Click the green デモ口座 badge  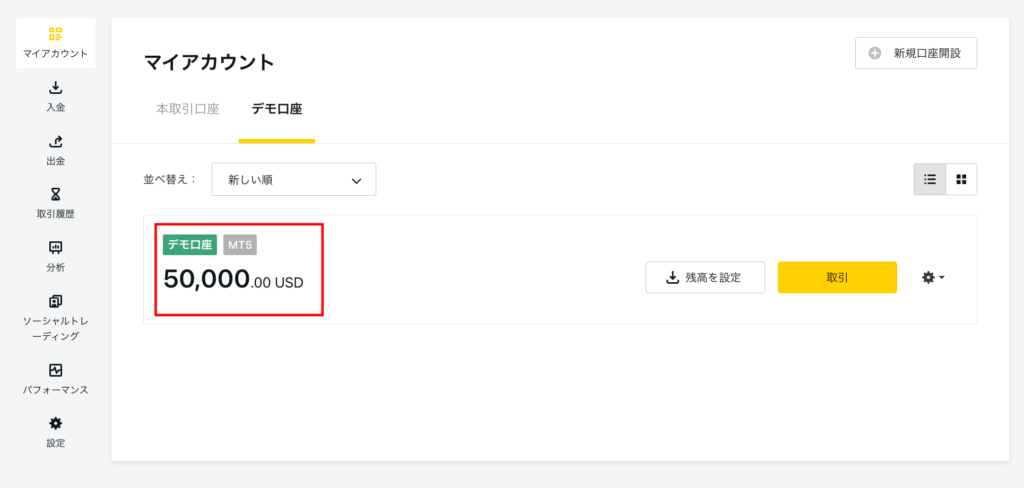coord(190,245)
